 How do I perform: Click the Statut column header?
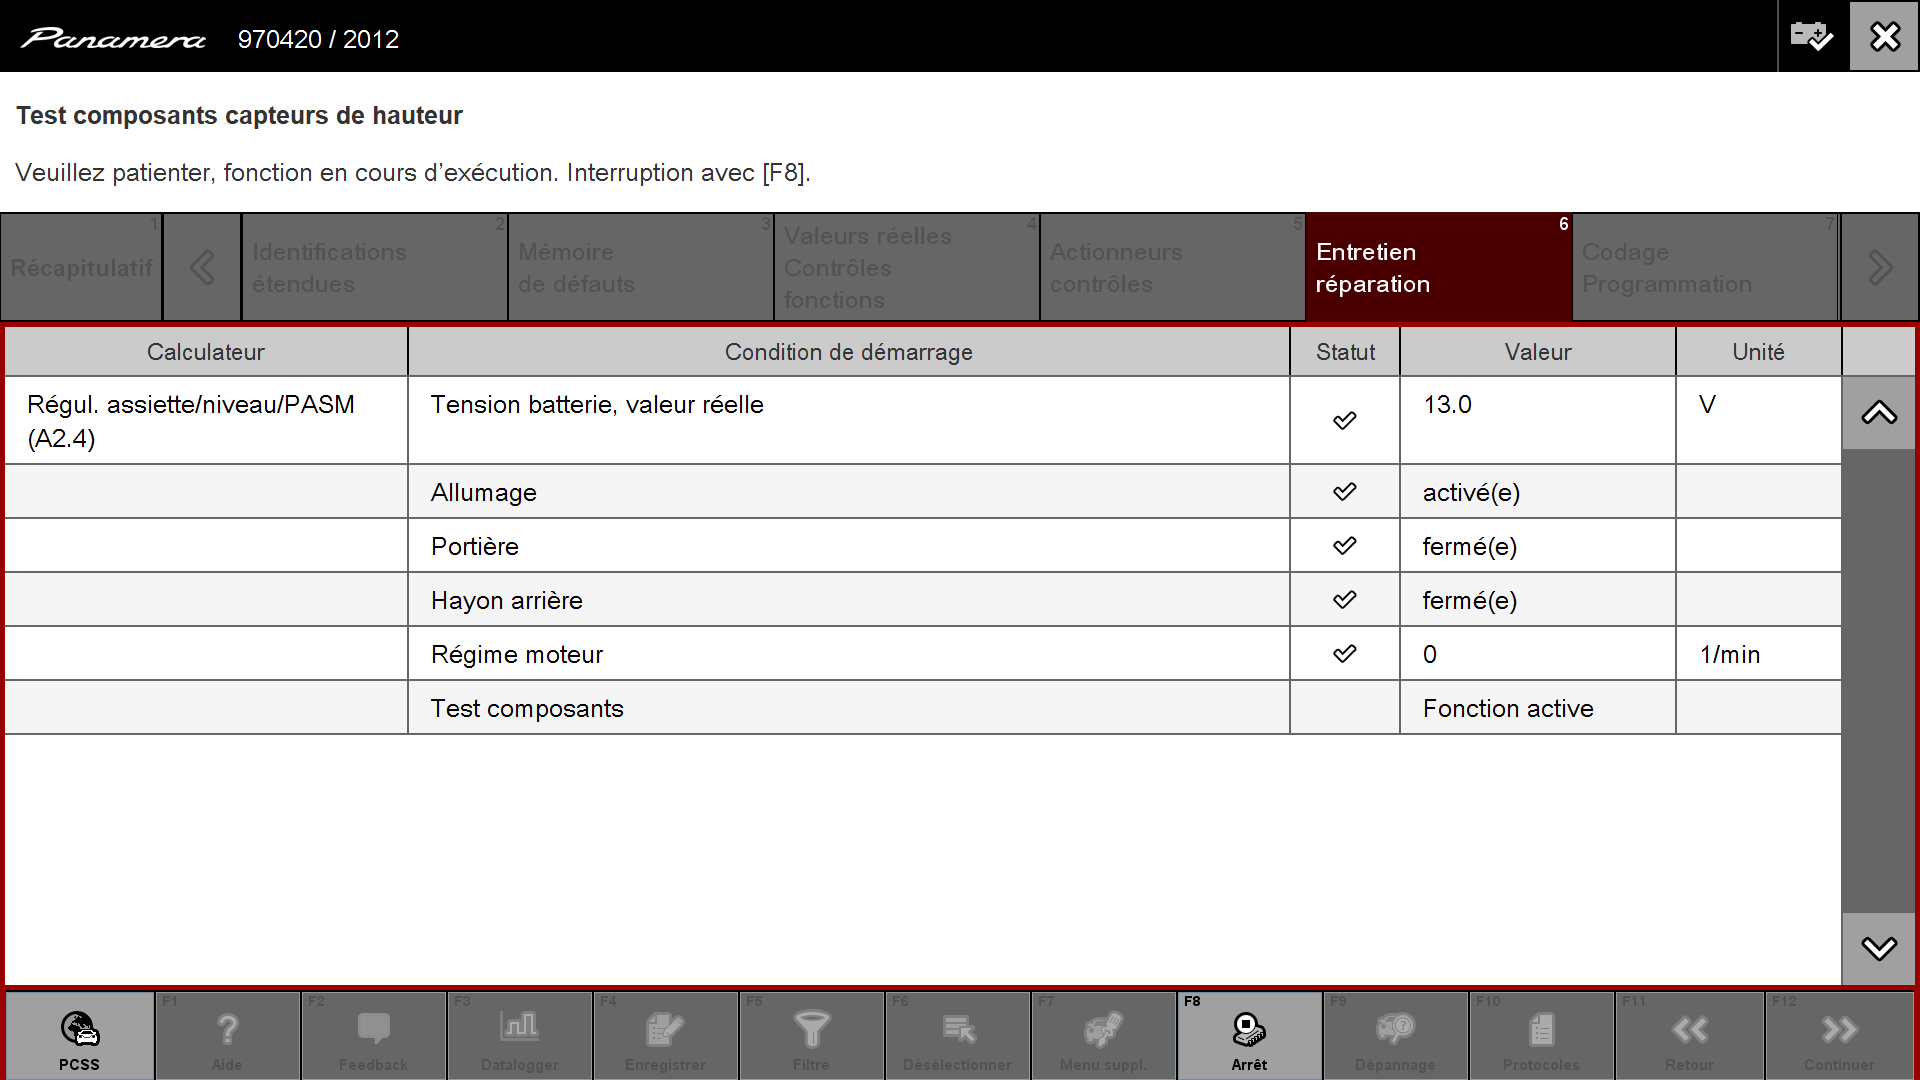[x=1345, y=352]
